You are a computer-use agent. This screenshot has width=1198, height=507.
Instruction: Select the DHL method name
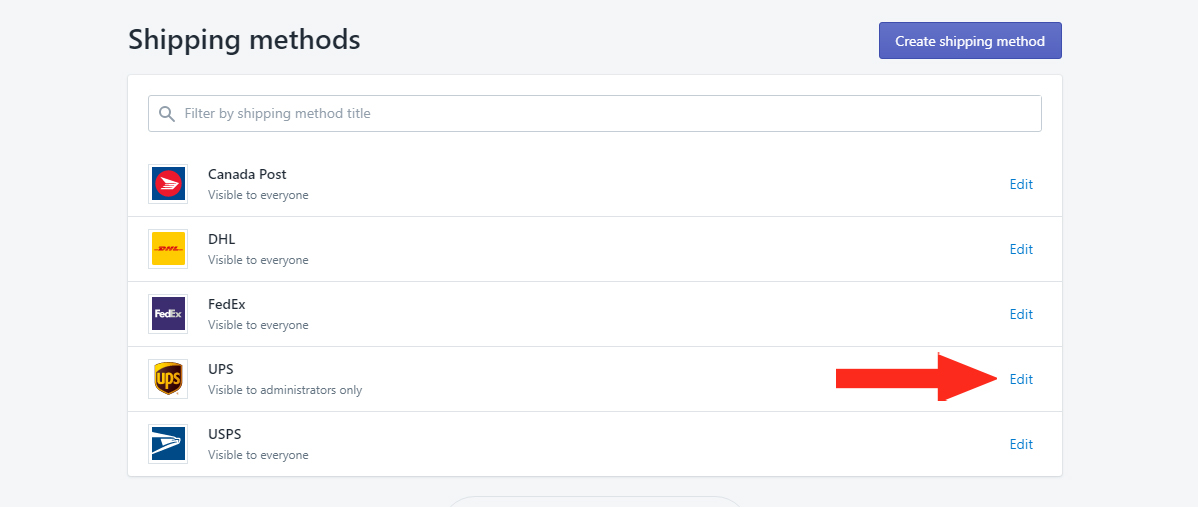[222, 239]
